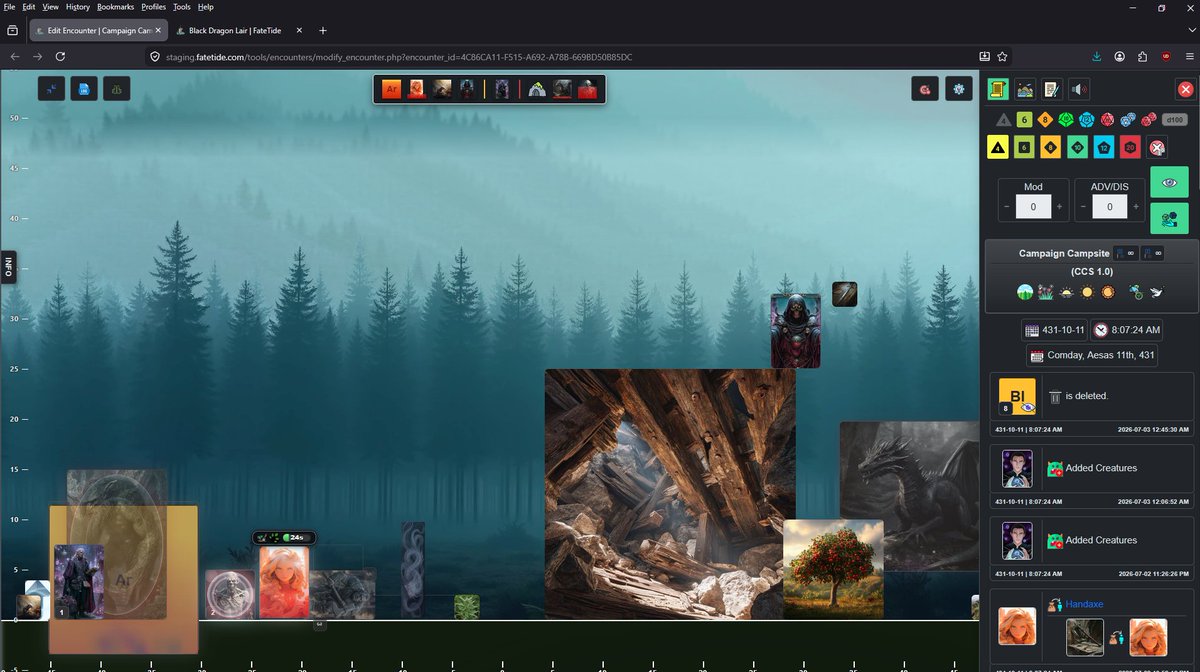This screenshot has width=1200, height=672.
Task: Open the landscape scene icon in sidebar
Action: click(x=1024, y=89)
